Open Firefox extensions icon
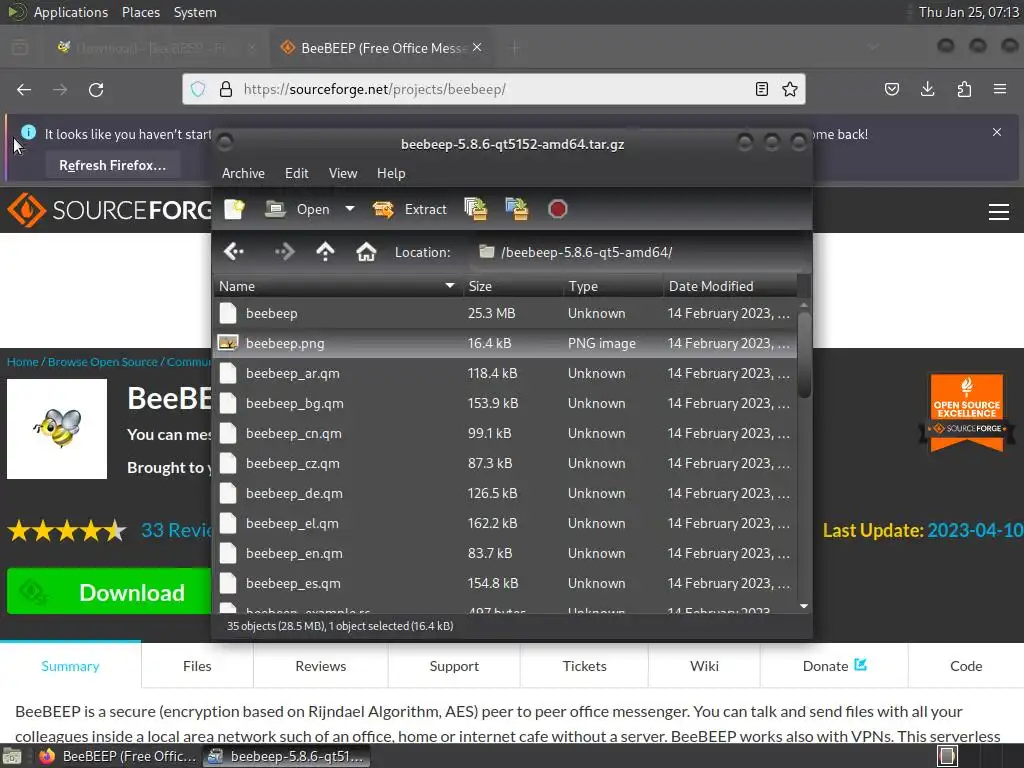The height and width of the screenshot is (768, 1024). (x=964, y=89)
